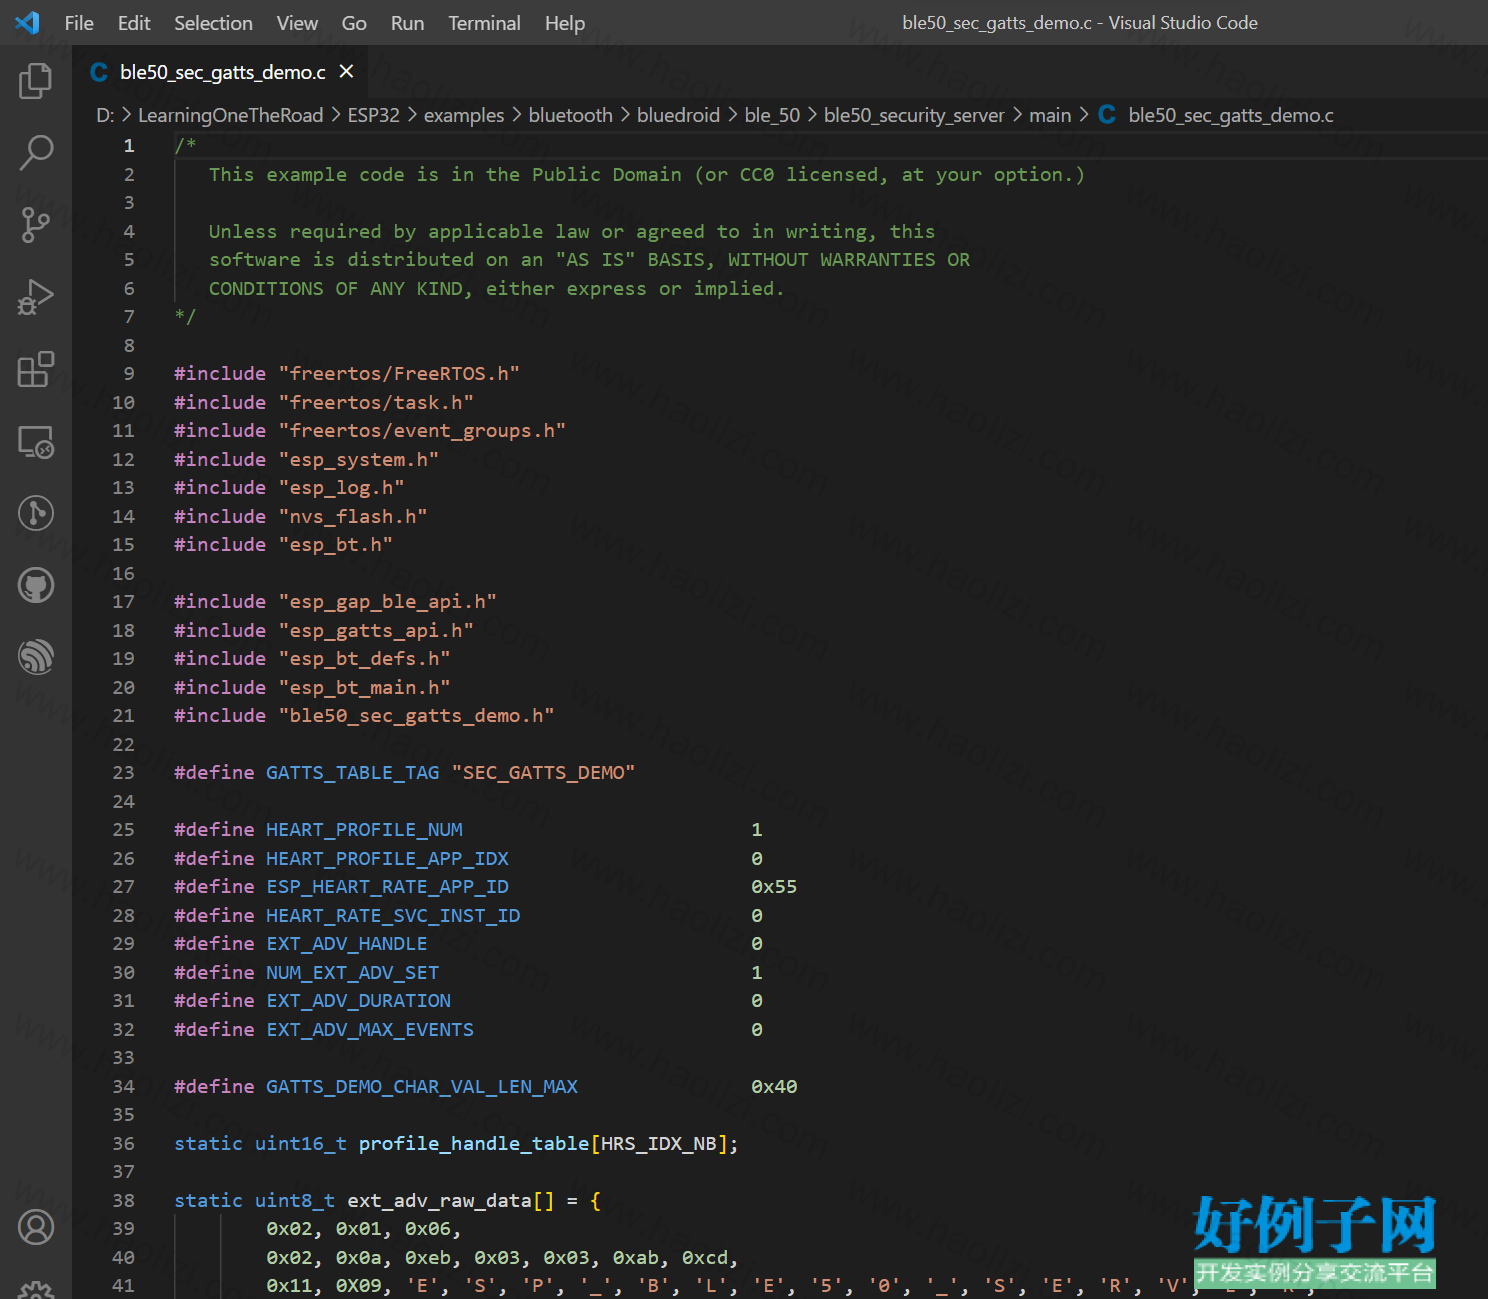Click the "esp_bt.h" include string

335,545
